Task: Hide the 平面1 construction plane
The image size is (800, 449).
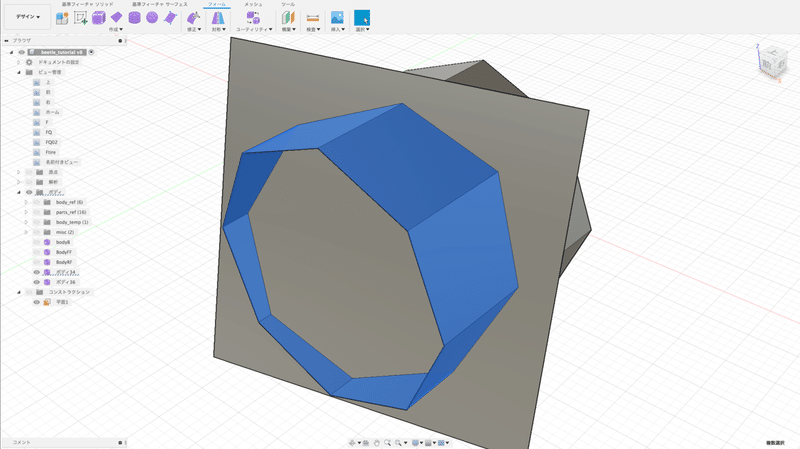Action: [x=37, y=302]
